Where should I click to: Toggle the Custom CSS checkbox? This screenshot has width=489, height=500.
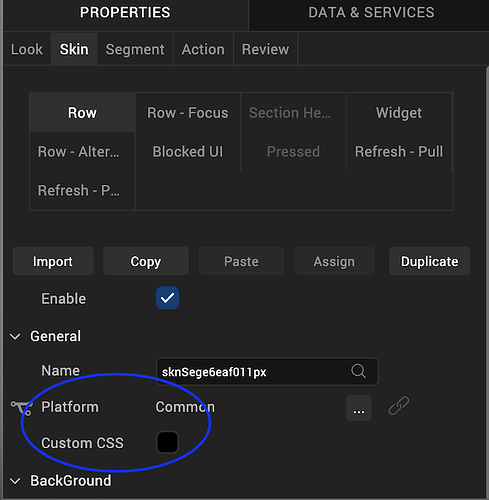(167, 442)
